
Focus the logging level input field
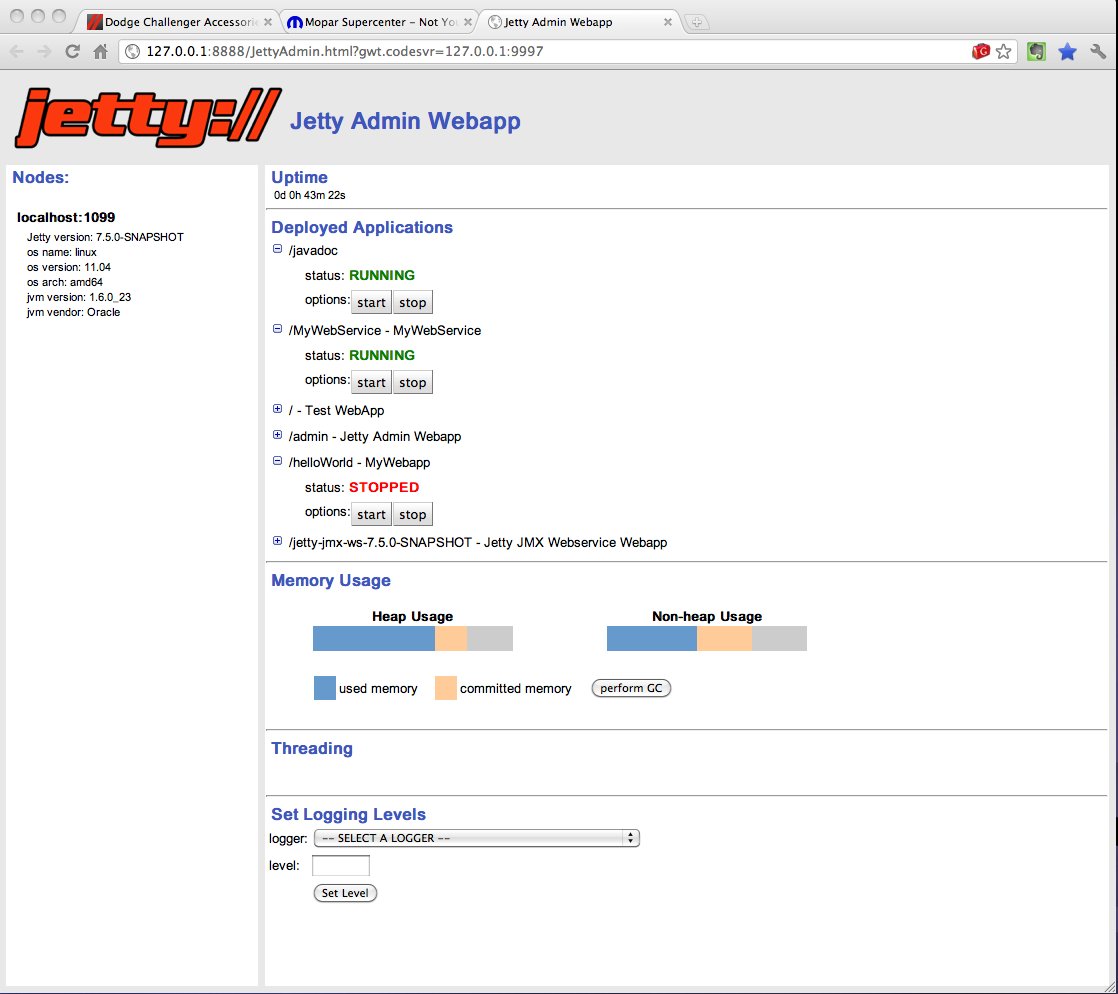(341, 866)
